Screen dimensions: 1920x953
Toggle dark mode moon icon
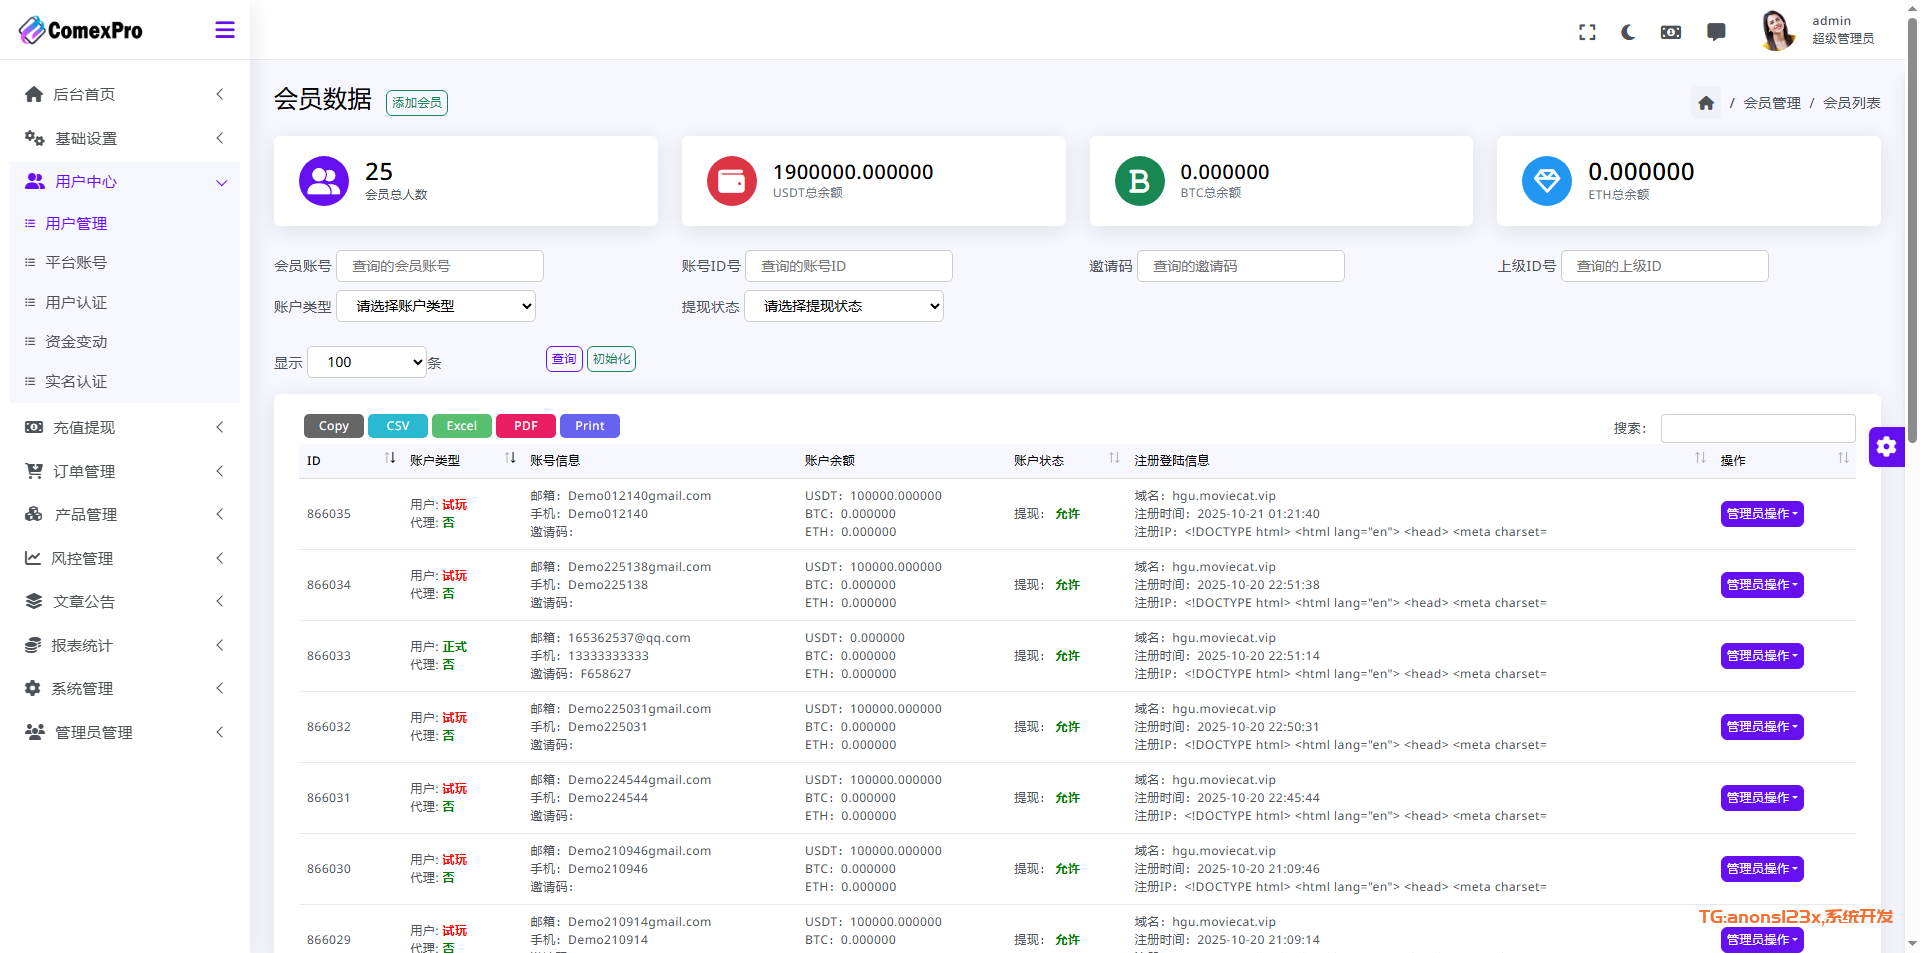point(1628,32)
